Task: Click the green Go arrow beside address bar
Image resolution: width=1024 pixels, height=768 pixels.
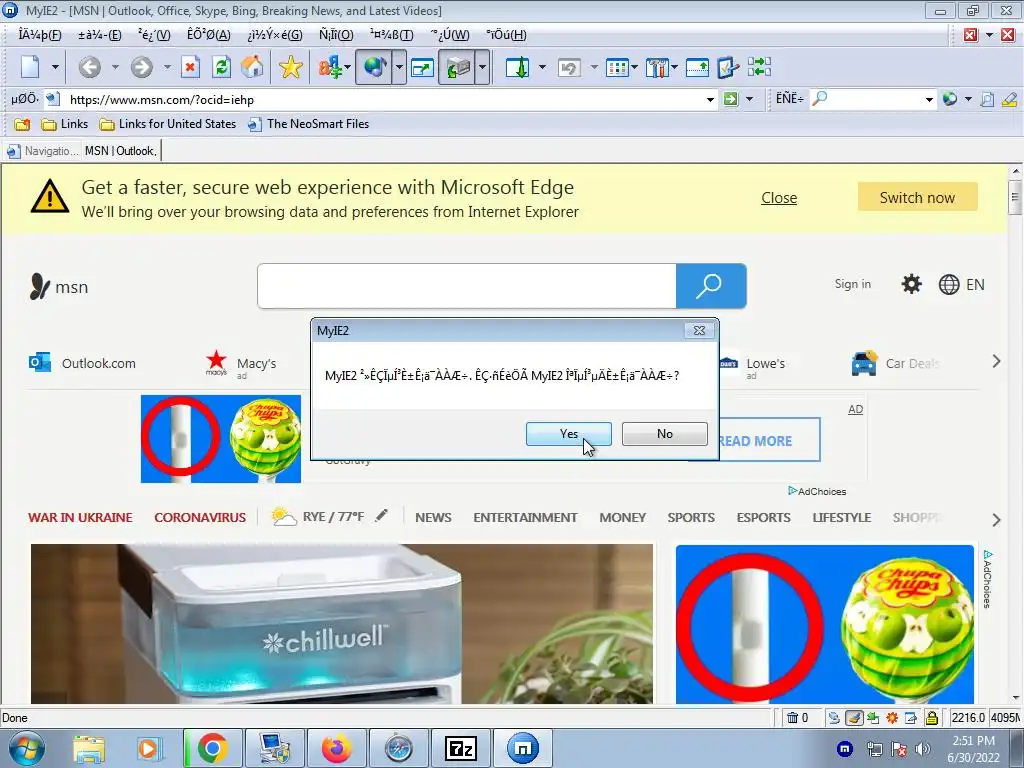Action: click(x=731, y=99)
